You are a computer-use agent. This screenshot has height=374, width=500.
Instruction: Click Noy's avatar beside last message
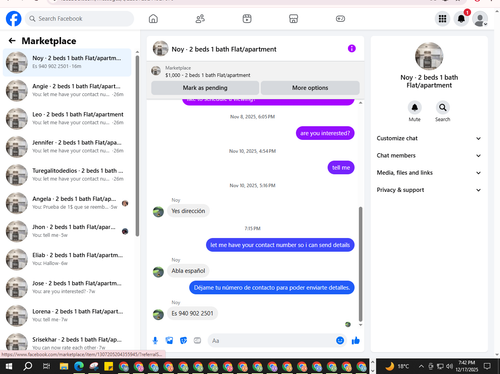158,314
